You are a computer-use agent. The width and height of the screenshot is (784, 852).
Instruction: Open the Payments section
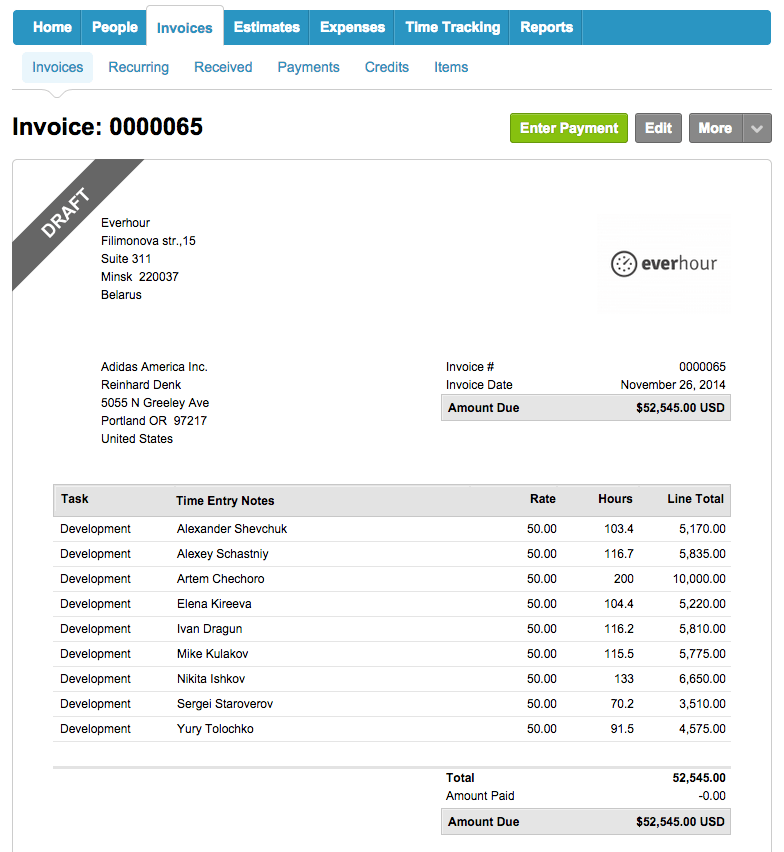pyautogui.click(x=308, y=67)
